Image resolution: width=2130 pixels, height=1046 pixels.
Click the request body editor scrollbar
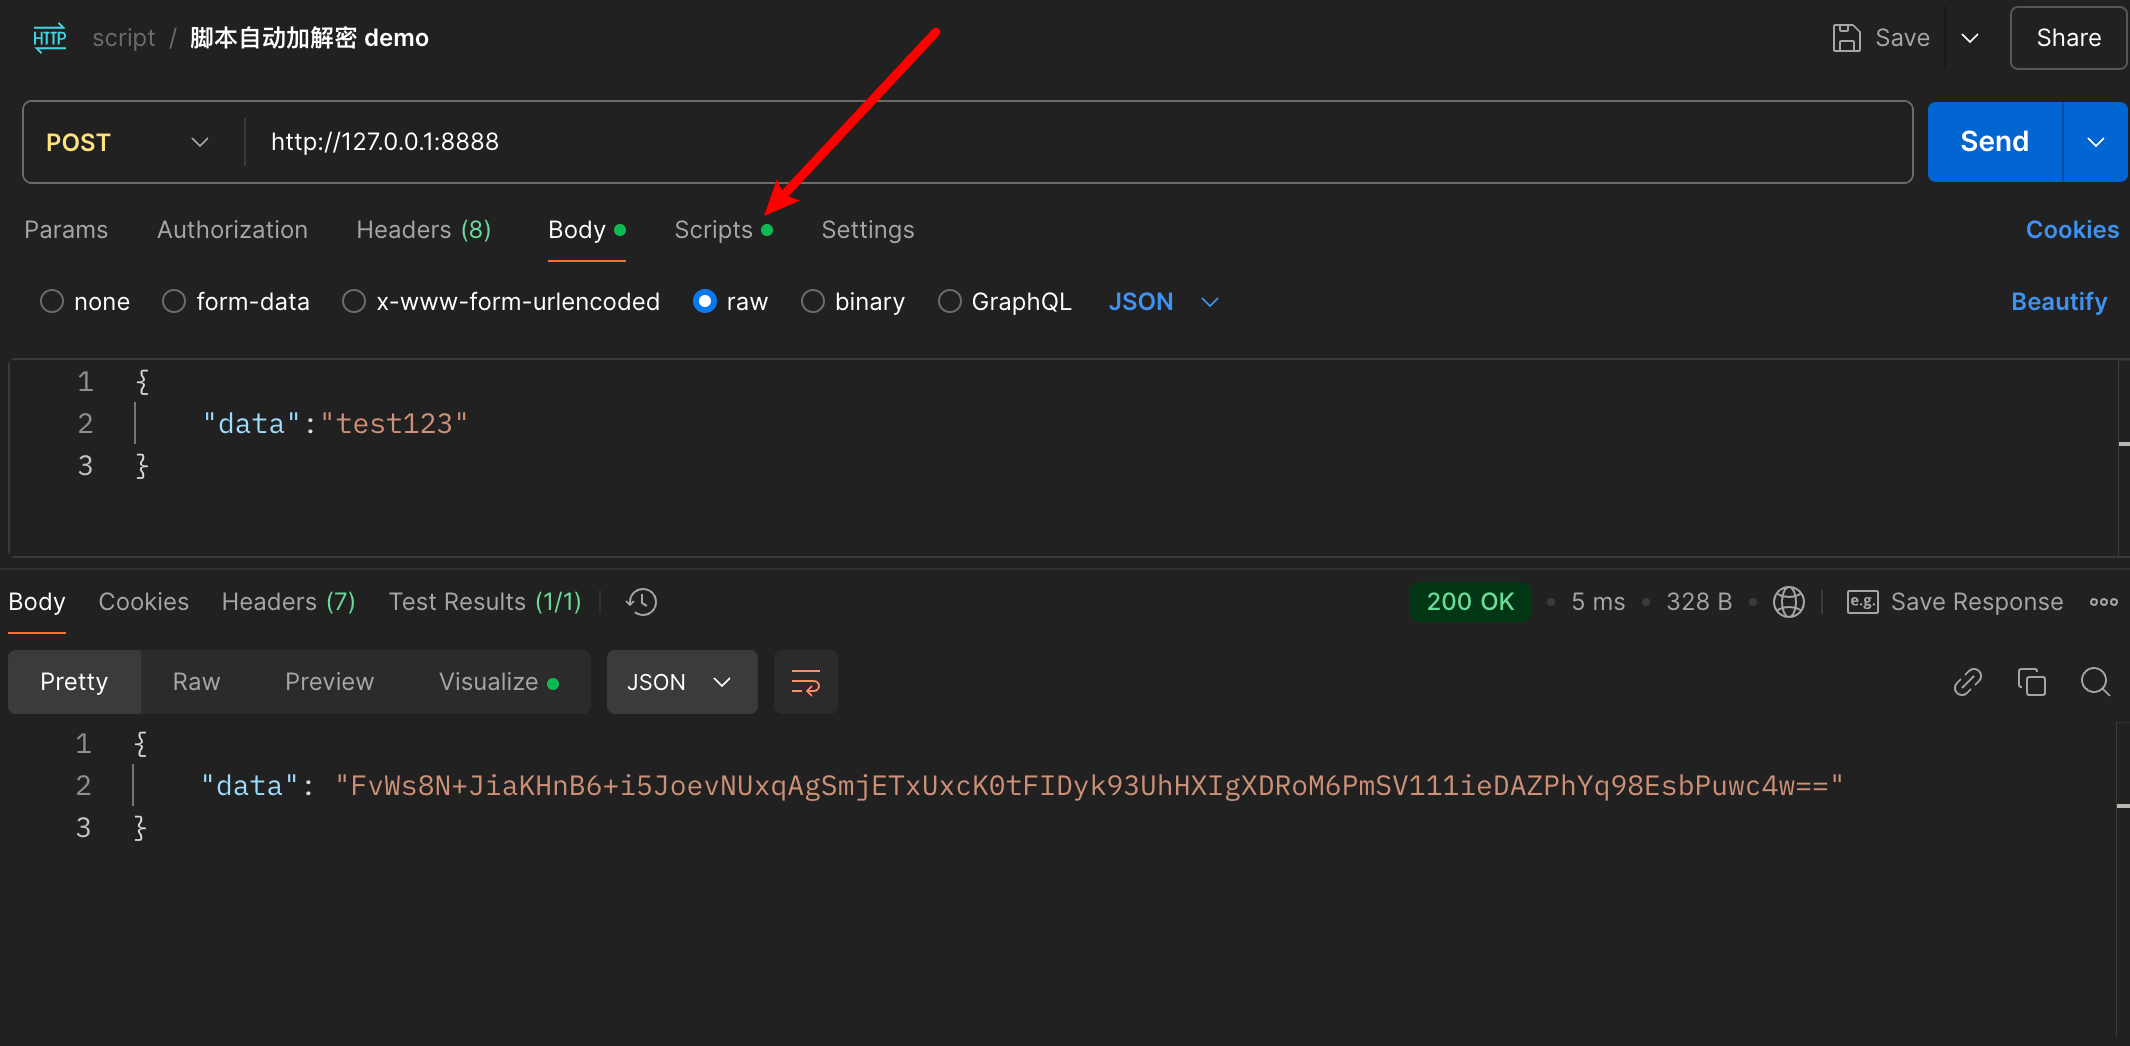pos(2123,443)
